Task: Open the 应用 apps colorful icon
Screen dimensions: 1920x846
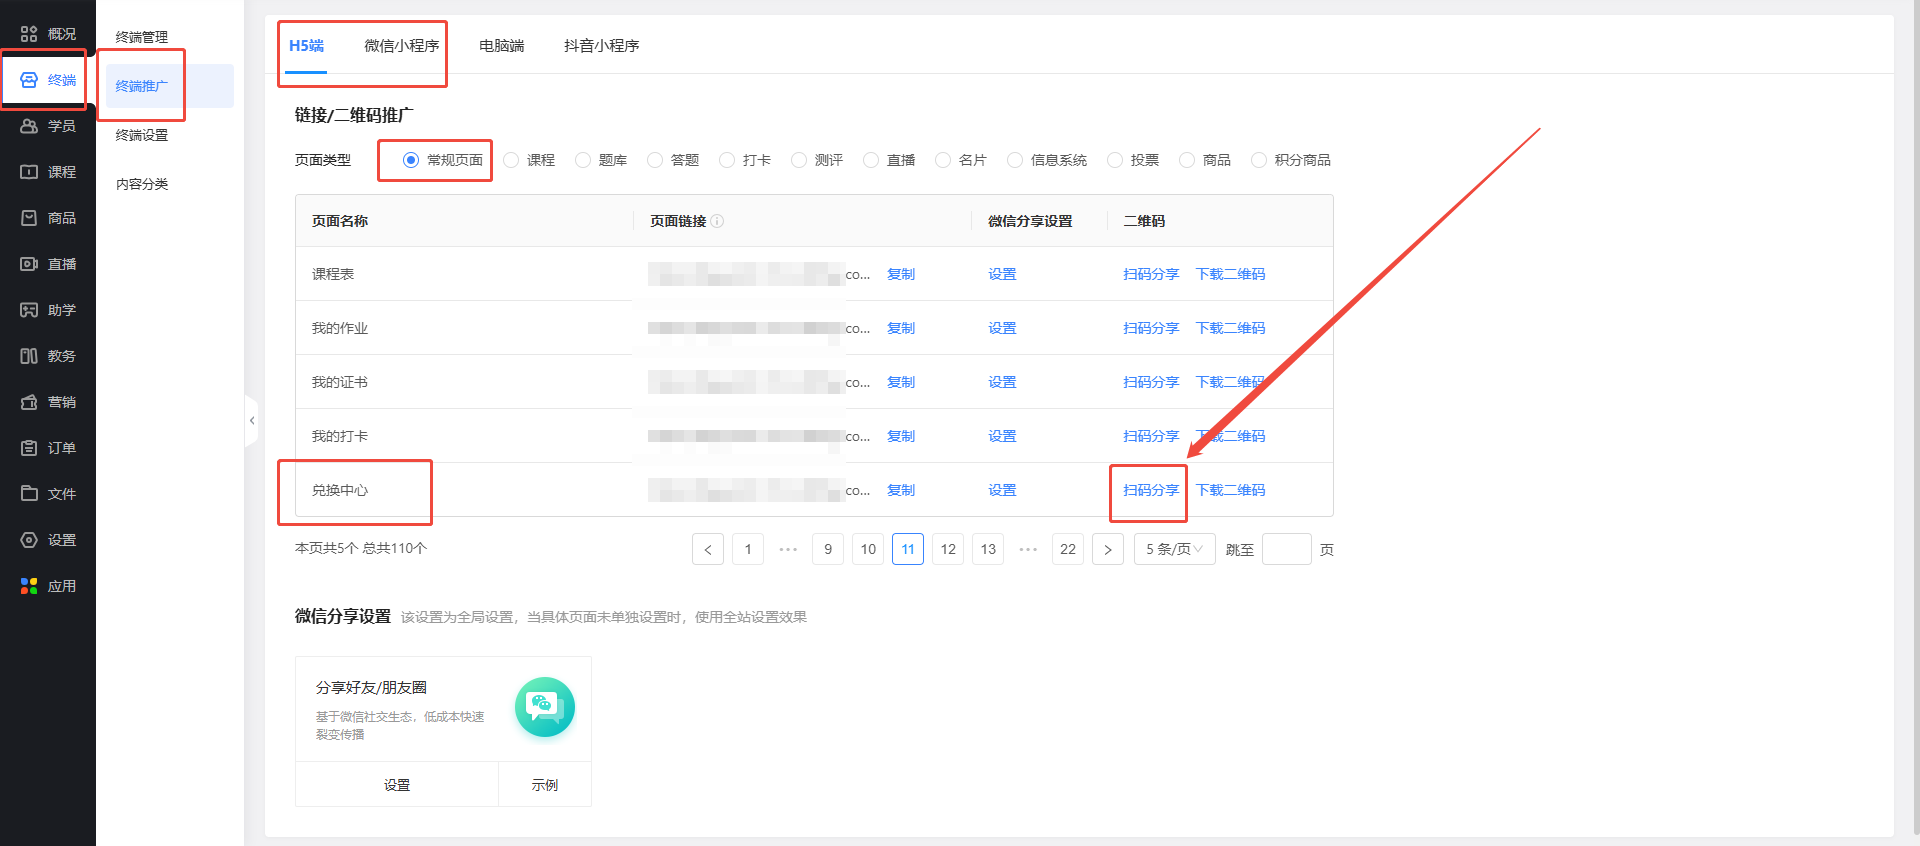Action: 29,586
